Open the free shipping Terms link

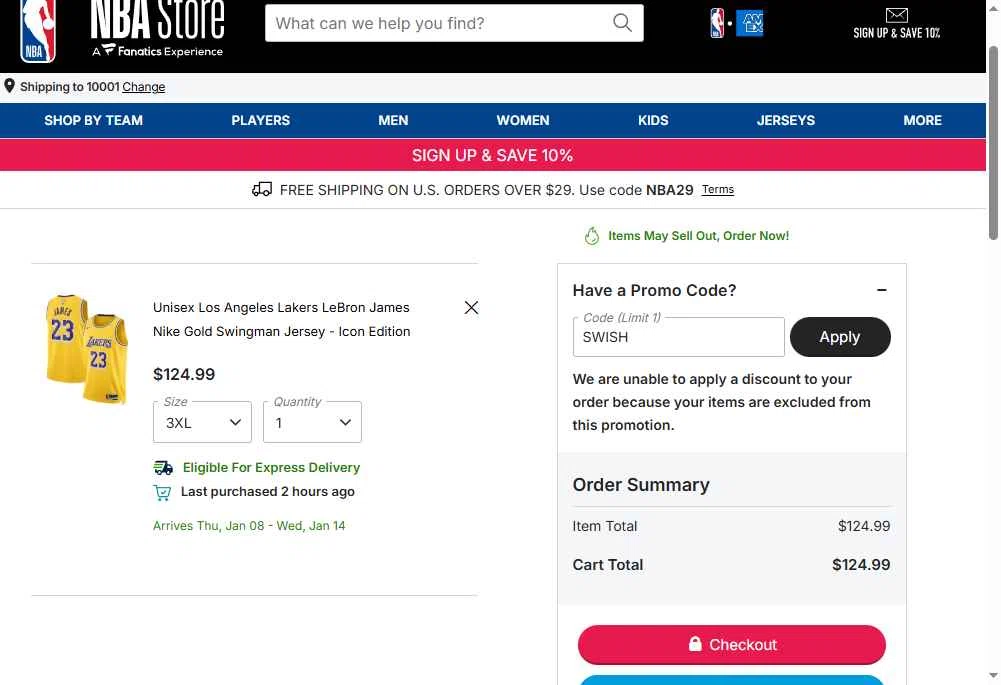point(718,190)
